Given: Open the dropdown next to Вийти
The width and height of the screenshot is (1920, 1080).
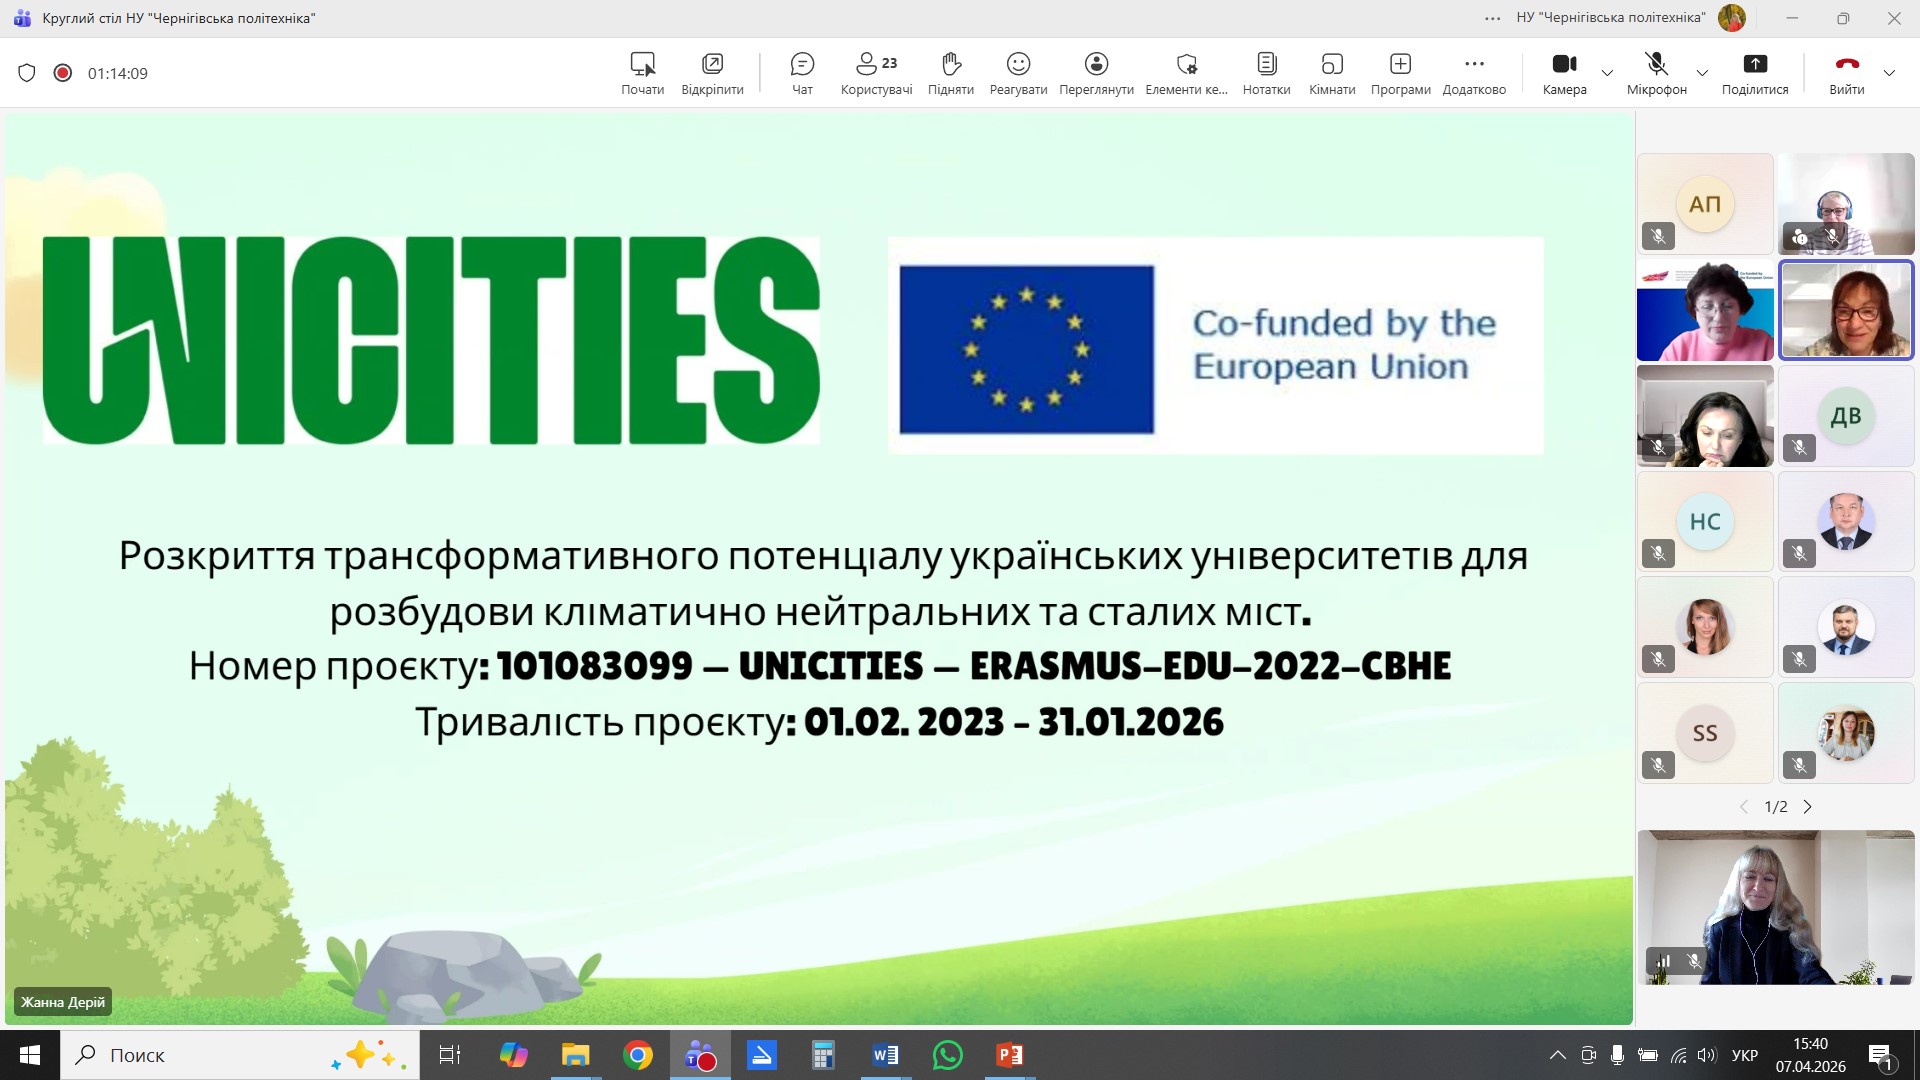Looking at the screenshot, I should [1889, 73].
